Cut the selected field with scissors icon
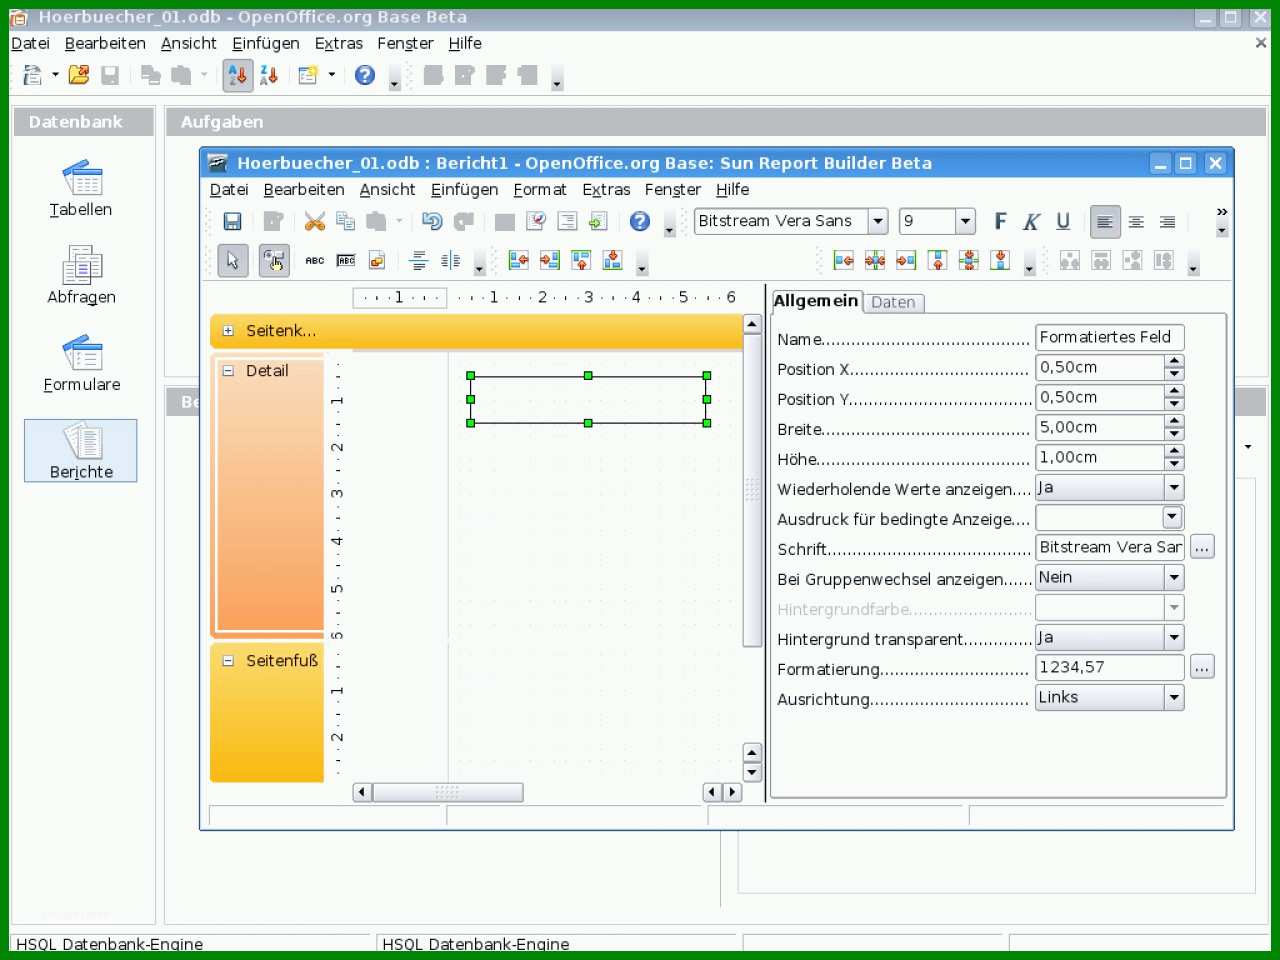The height and width of the screenshot is (960, 1280). [x=315, y=221]
